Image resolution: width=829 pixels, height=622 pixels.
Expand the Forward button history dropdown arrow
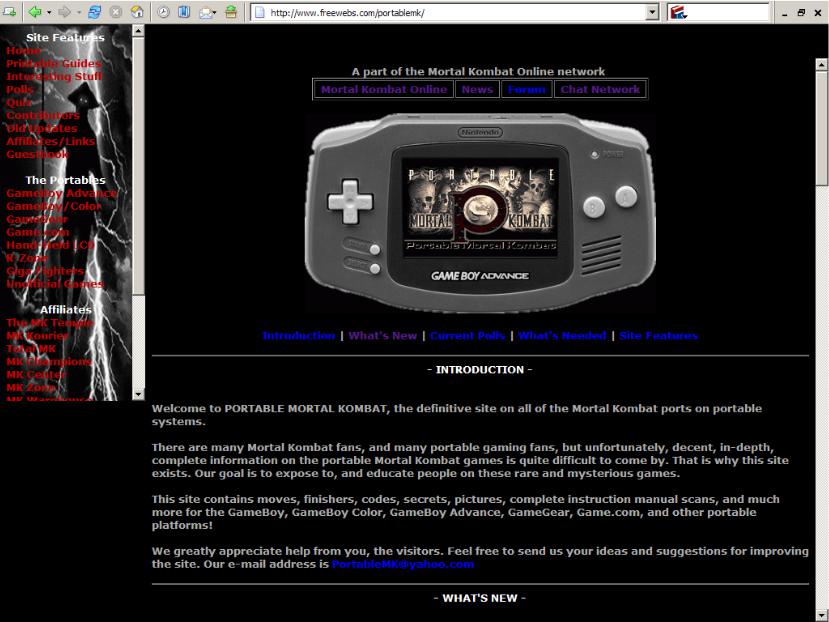tap(79, 12)
